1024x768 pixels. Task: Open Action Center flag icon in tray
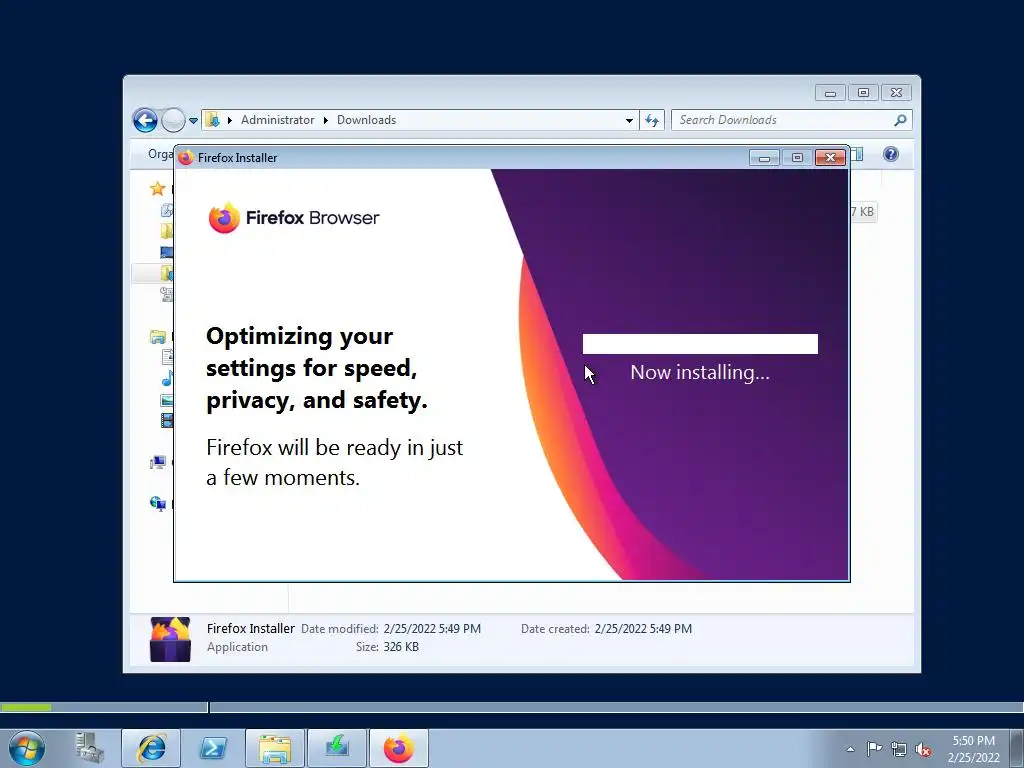pos(874,749)
